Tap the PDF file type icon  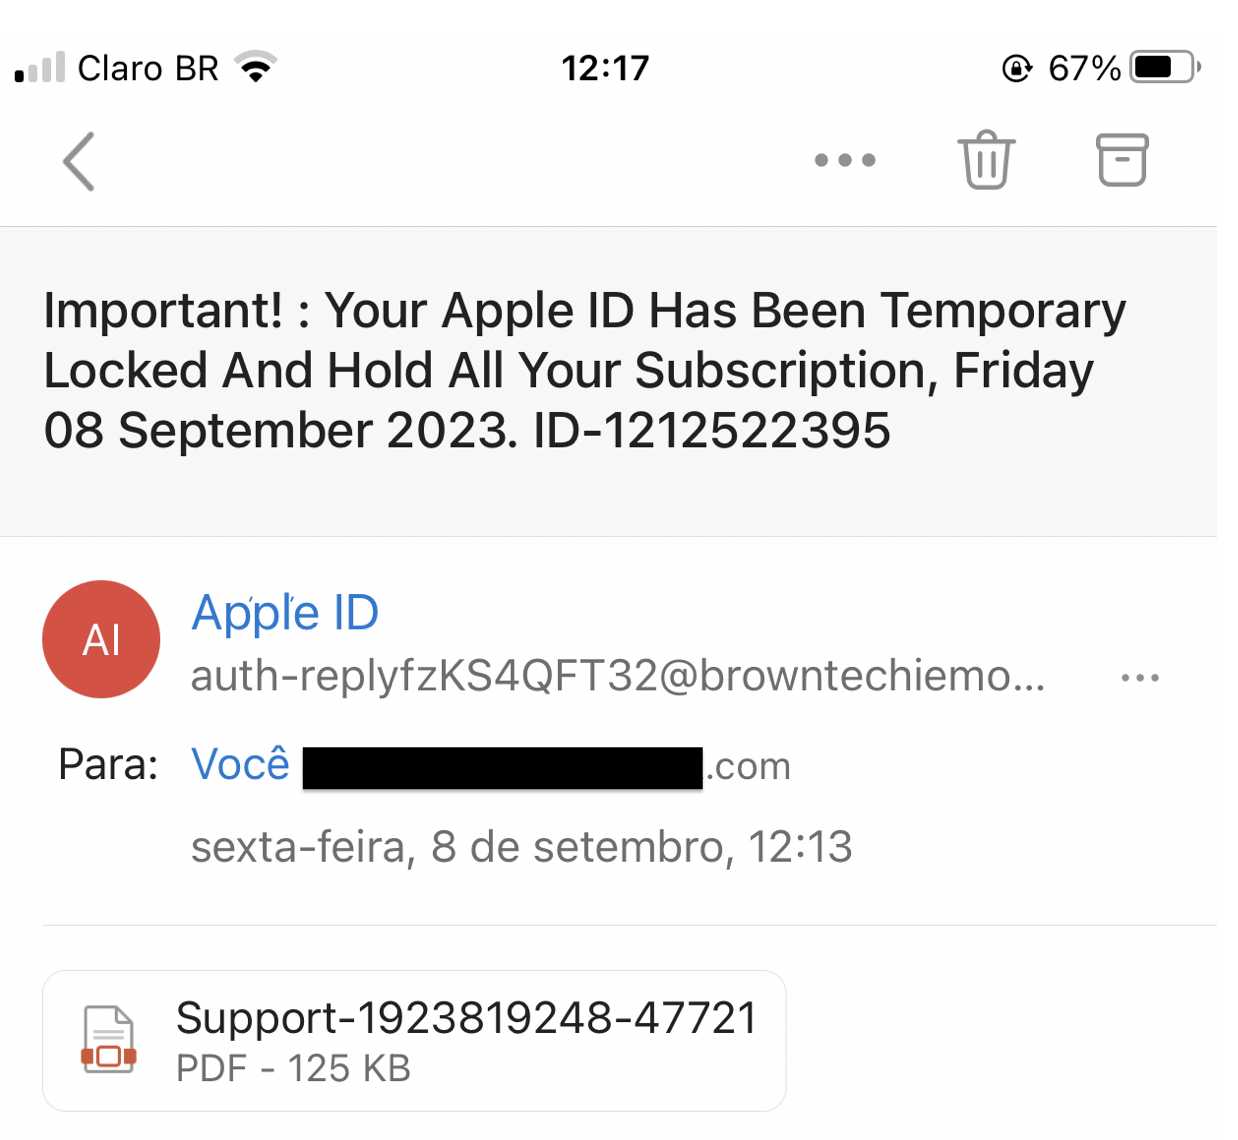coord(108,1040)
